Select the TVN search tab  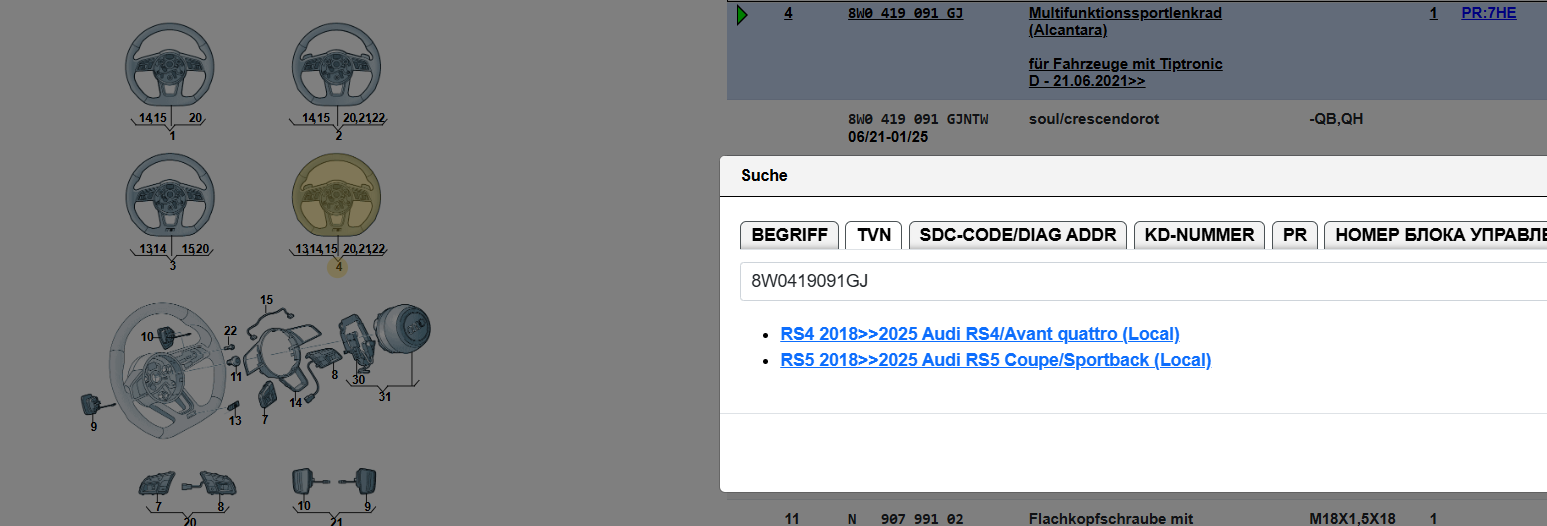point(873,235)
